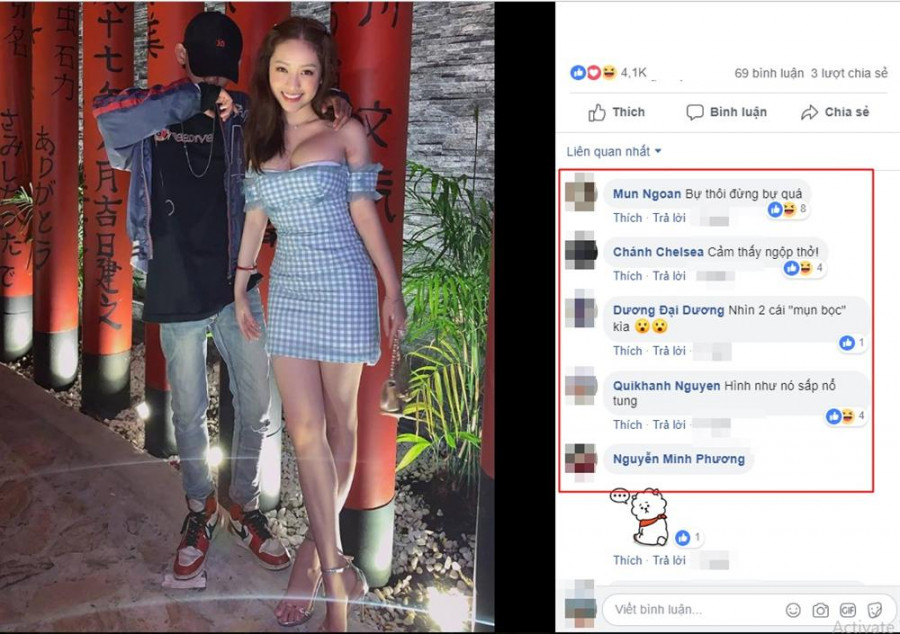
Task: Click Trả lời under Dương Đại Dương's comment
Action: pyautogui.click(x=669, y=351)
